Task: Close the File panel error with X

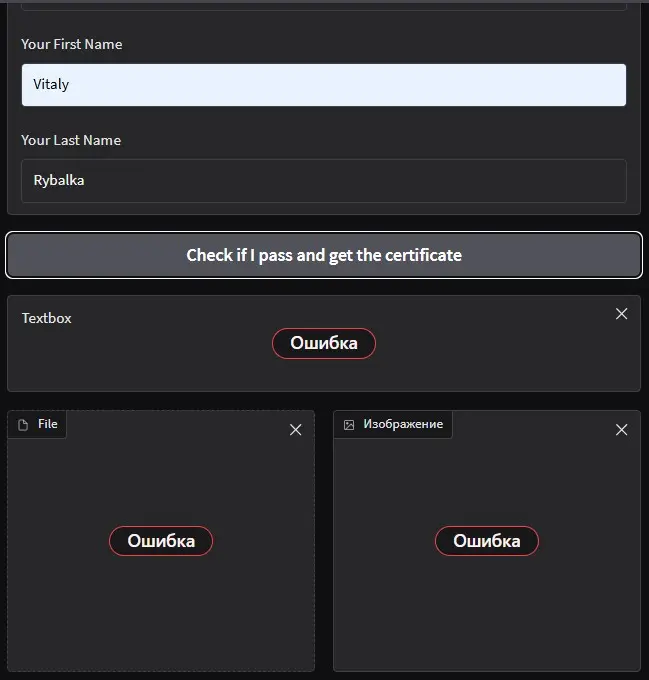Action: click(x=296, y=430)
